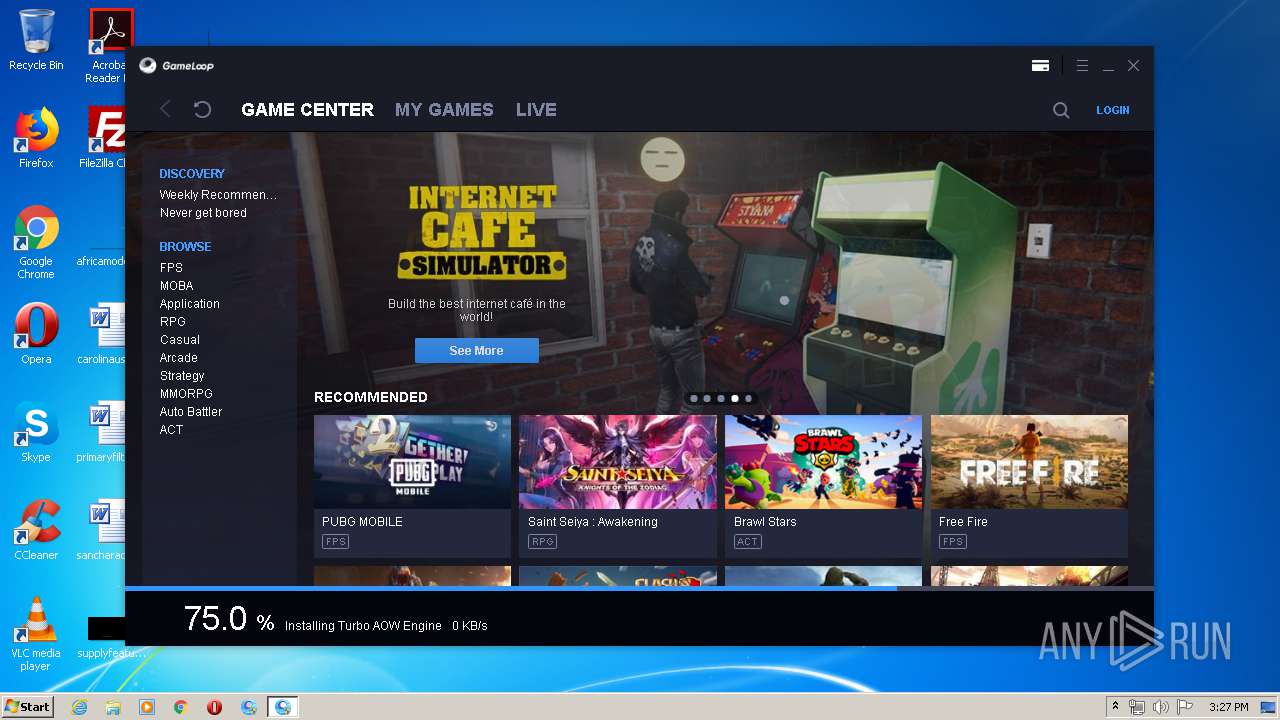Open Weekly Recommended in Discovery
This screenshot has height=720, width=1280.
click(x=218, y=195)
